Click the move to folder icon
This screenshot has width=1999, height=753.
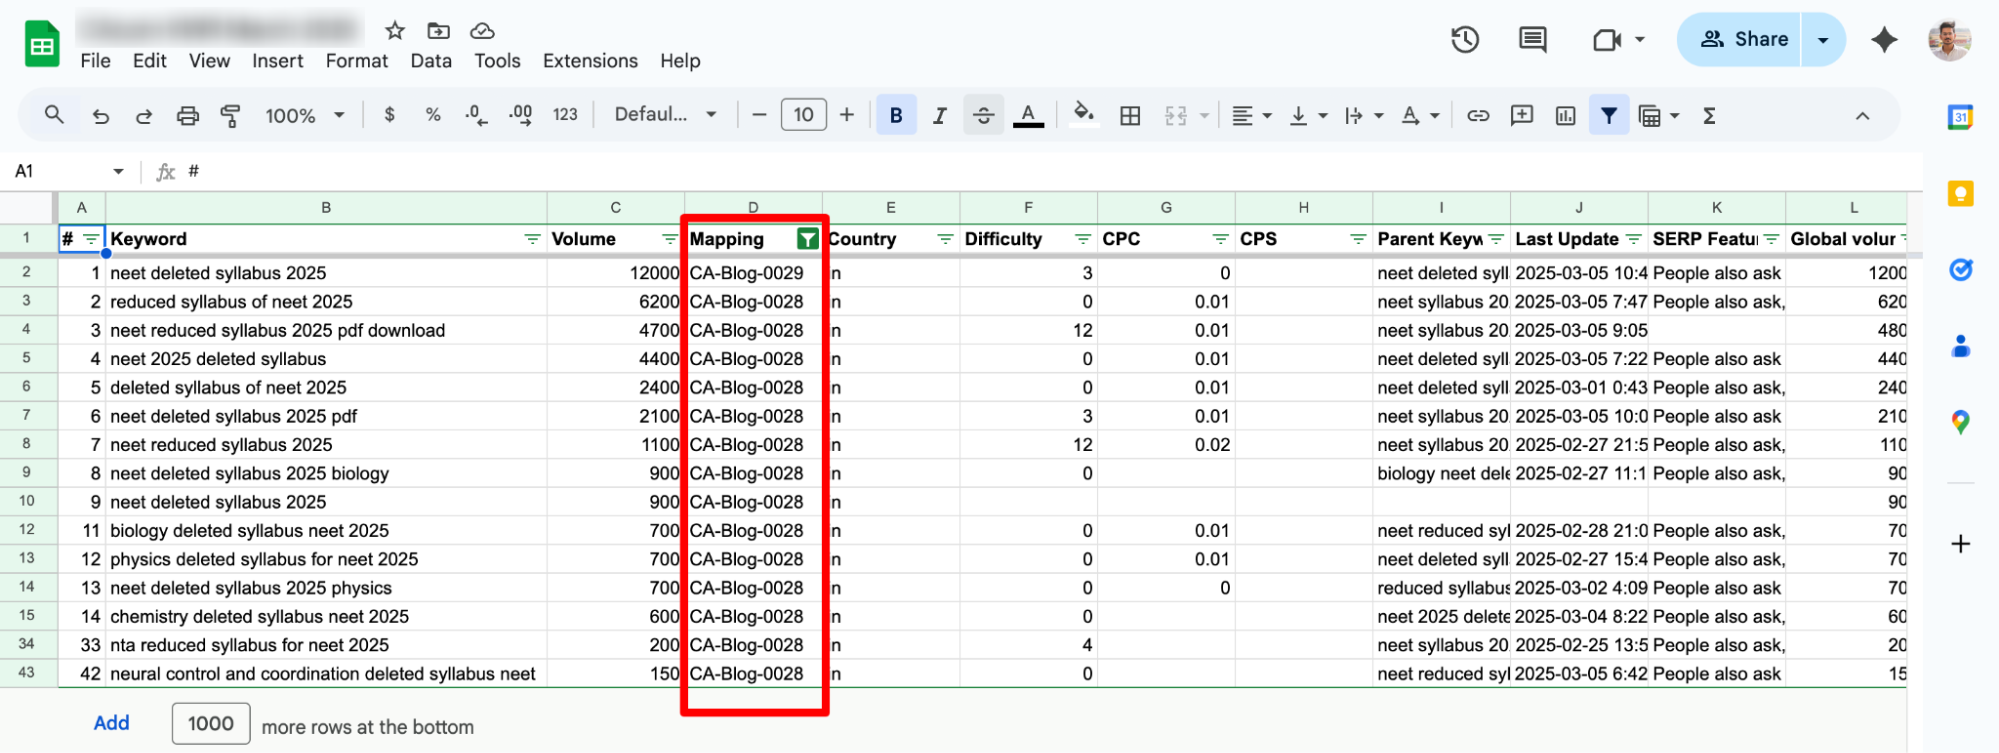tap(438, 31)
